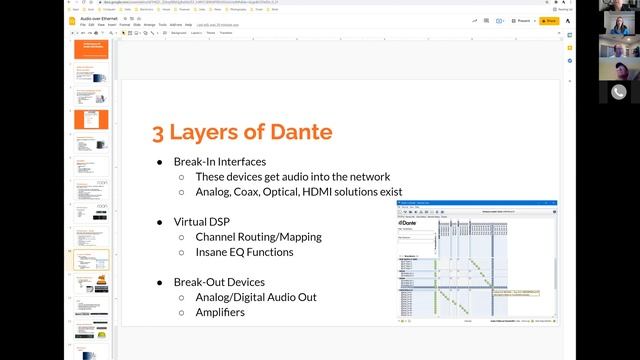Click the Background toolbar button
Screen dimensions: 640x360
point(178,33)
